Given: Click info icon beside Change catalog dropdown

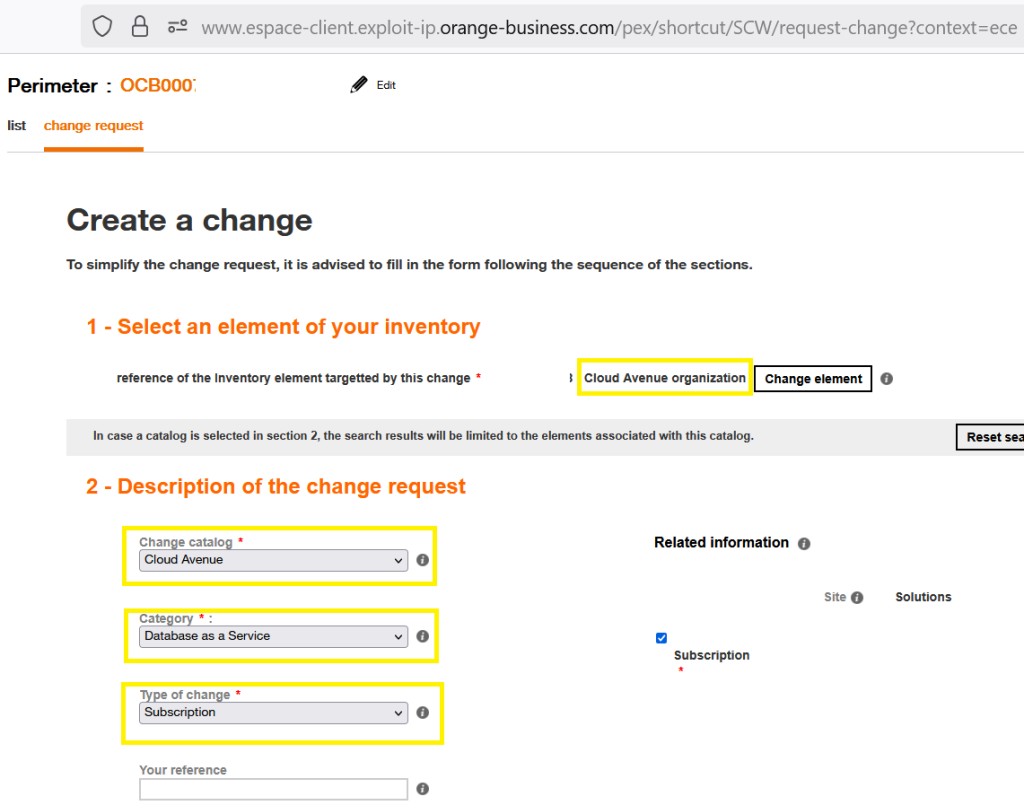Looking at the screenshot, I should pyautogui.click(x=422, y=560).
